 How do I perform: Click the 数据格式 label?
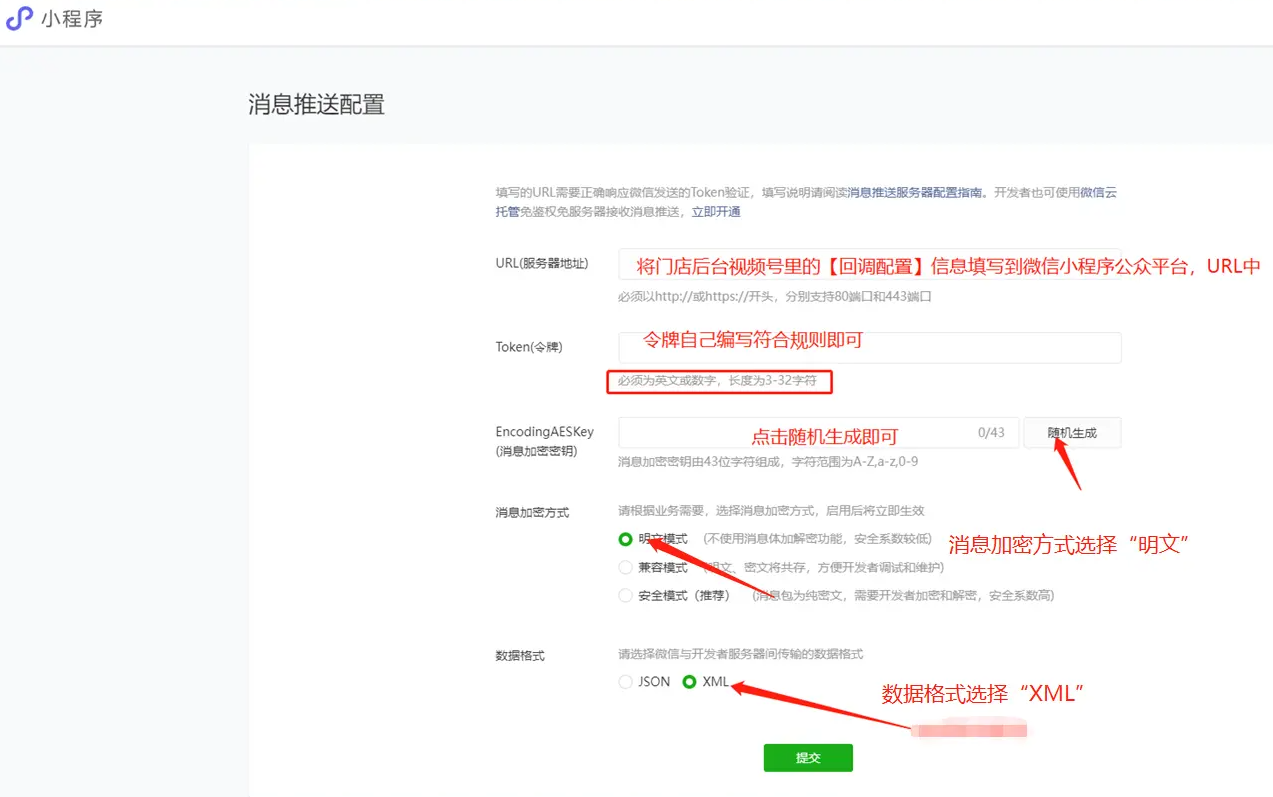click(520, 656)
